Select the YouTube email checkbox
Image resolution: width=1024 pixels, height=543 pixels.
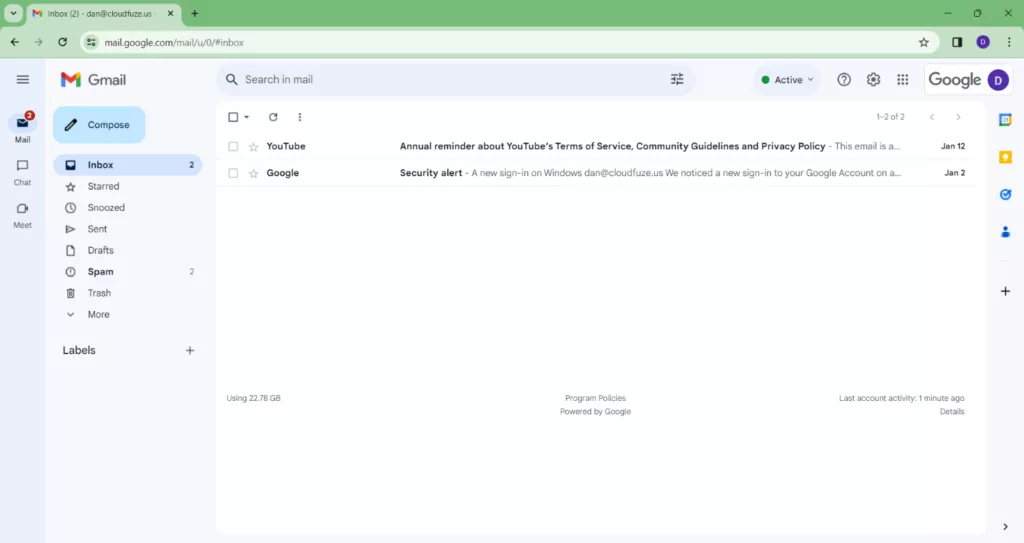[233, 146]
